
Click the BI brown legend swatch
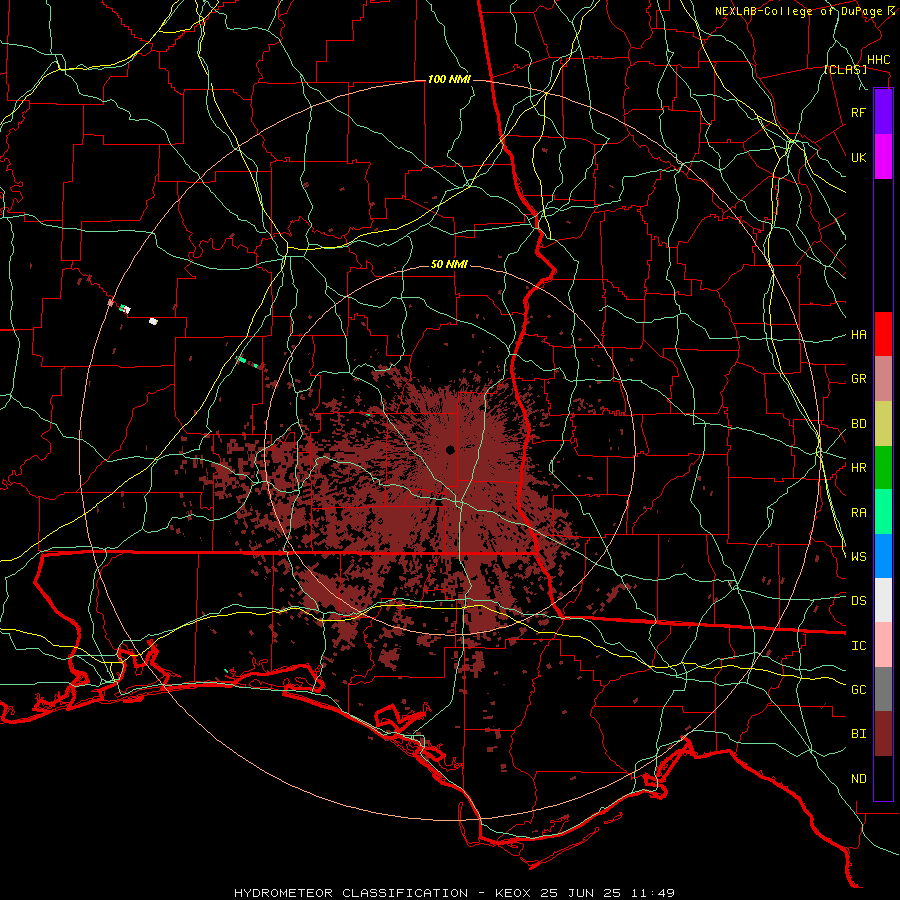(883, 734)
